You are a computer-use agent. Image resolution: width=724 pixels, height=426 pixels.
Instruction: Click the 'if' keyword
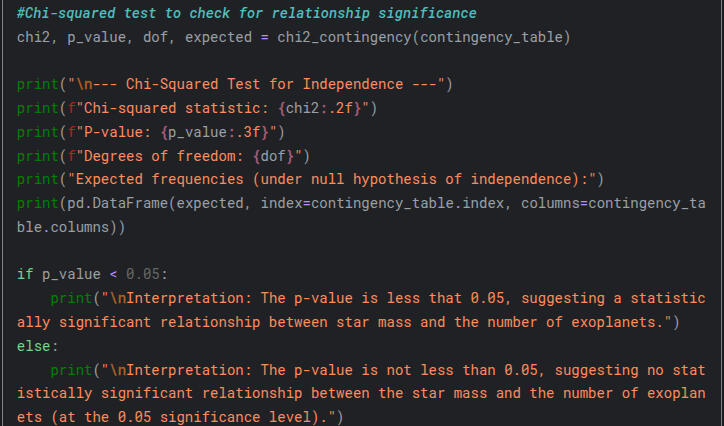click(25, 274)
